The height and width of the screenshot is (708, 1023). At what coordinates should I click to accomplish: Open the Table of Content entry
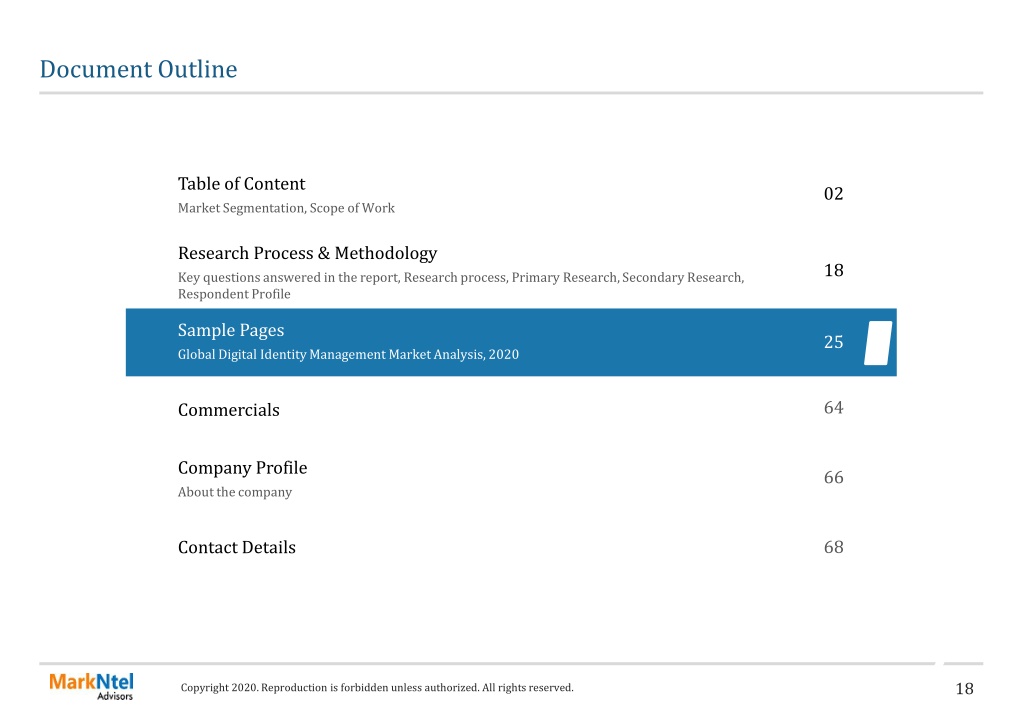241,184
